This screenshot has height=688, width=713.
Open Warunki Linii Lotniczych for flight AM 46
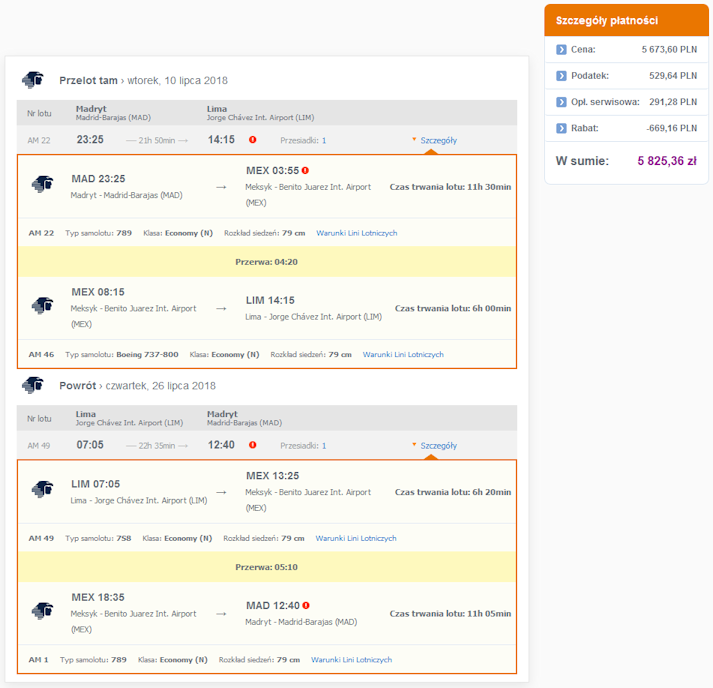click(x=403, y=354)
